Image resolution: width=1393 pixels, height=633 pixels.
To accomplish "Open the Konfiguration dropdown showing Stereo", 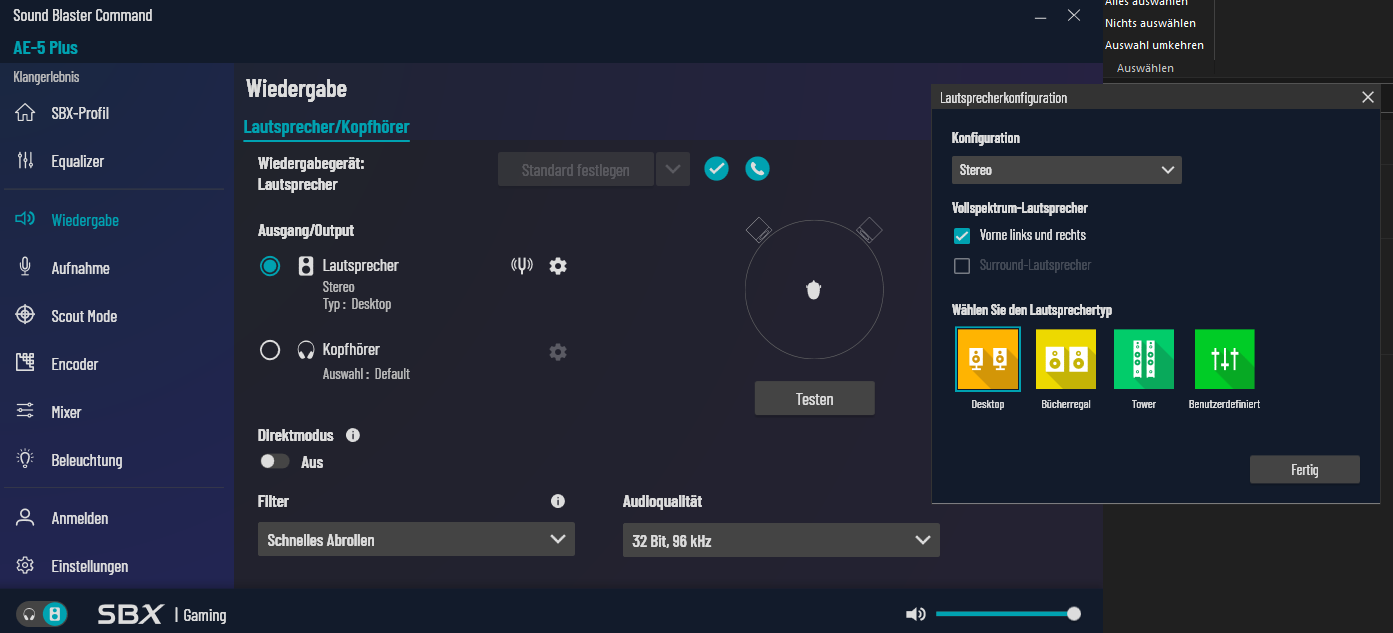I will click(x=1066, y=170).
